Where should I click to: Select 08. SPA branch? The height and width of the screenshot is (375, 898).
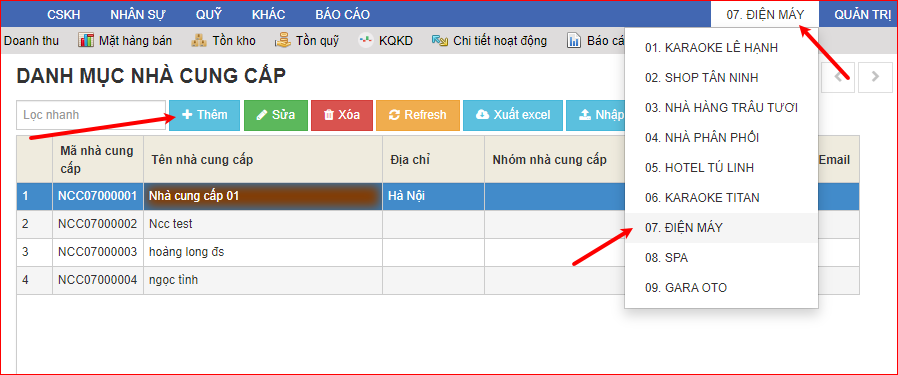[722, 258]
